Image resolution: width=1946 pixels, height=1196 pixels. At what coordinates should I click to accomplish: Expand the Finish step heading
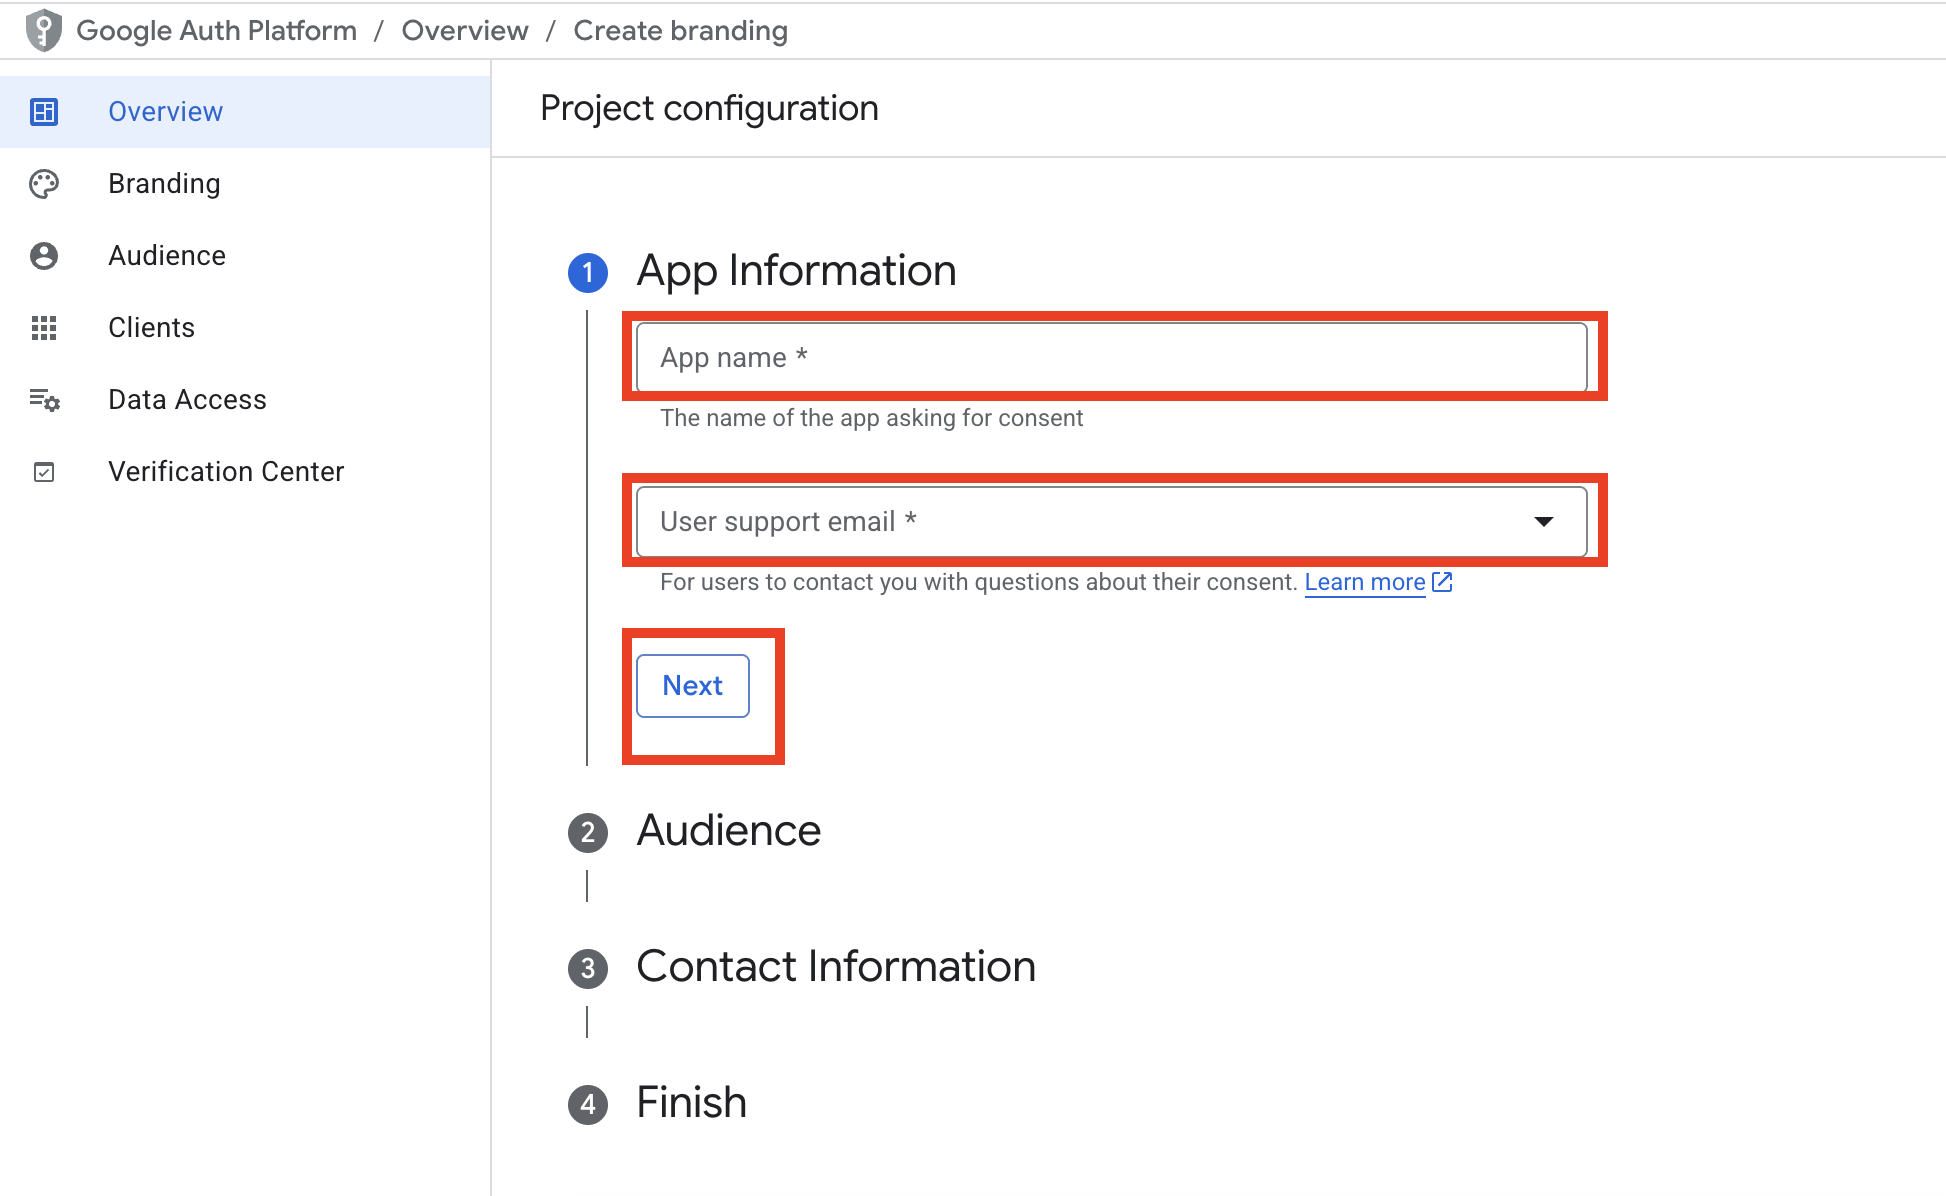(691, 1103)
